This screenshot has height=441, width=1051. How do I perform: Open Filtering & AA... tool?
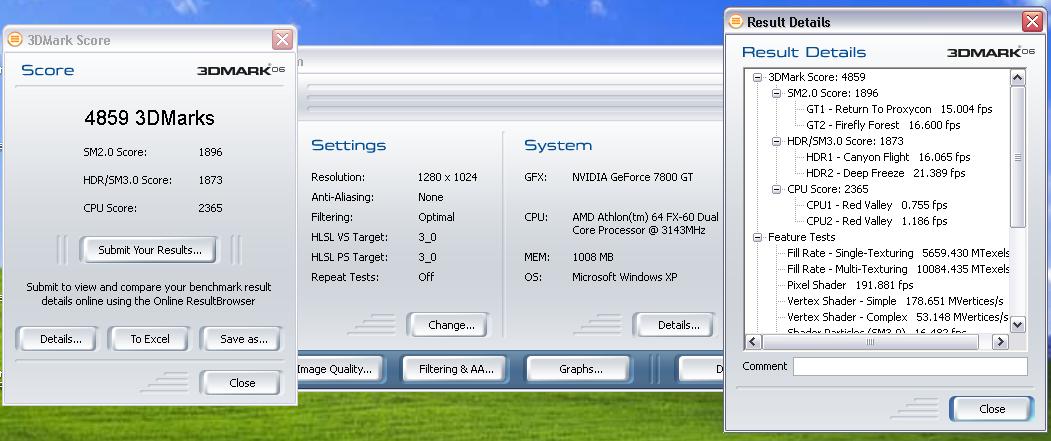point(455,369)
